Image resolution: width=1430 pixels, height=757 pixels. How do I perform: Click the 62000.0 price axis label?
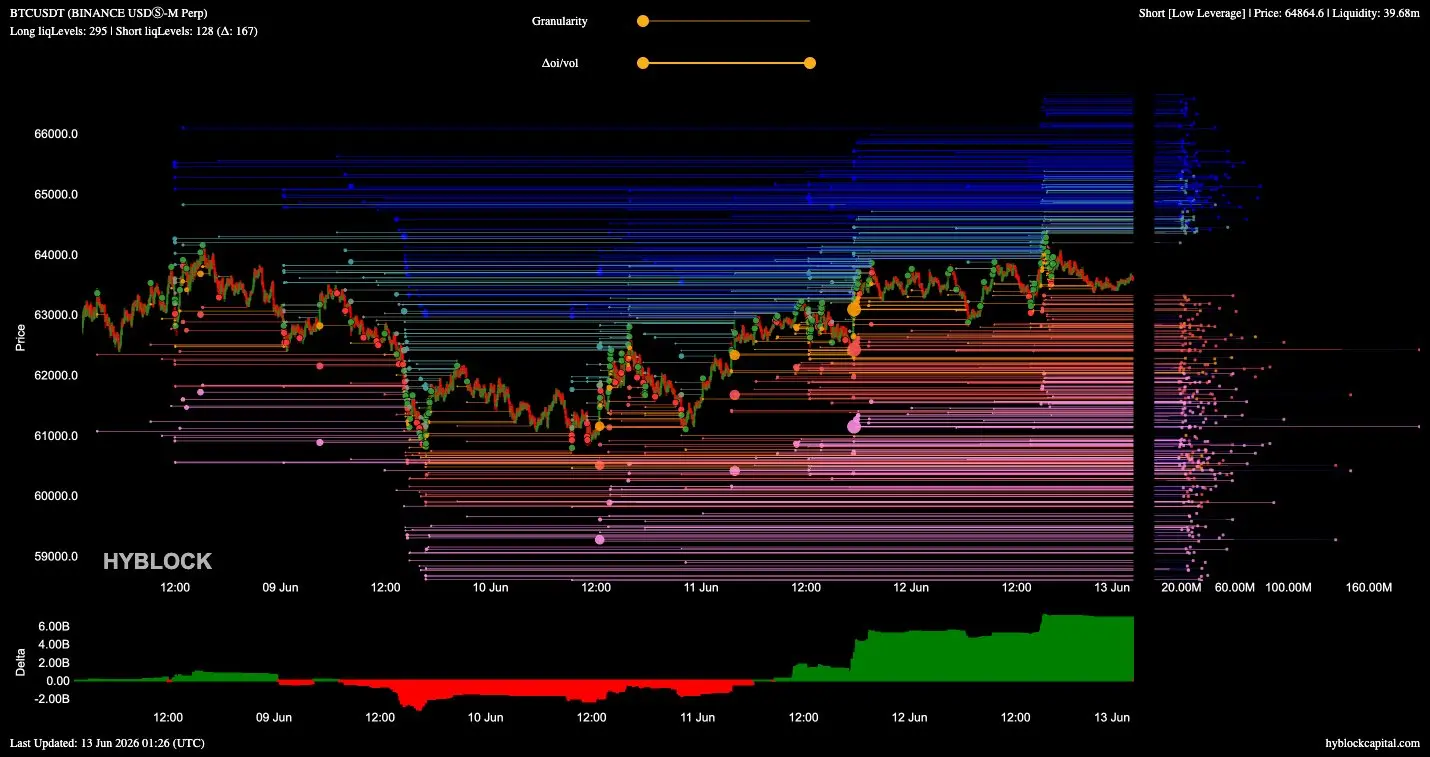[57, 375]
